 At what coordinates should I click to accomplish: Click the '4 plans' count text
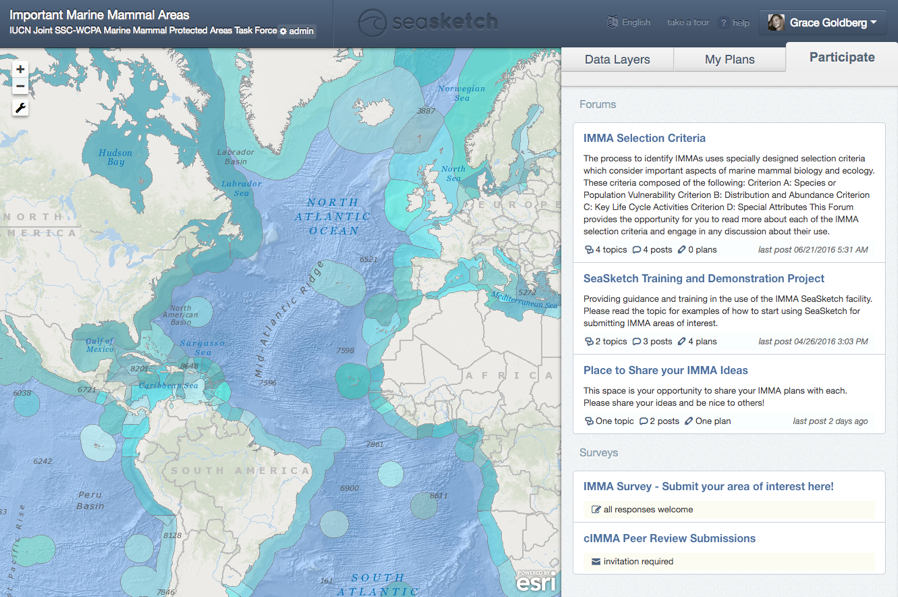702,341
